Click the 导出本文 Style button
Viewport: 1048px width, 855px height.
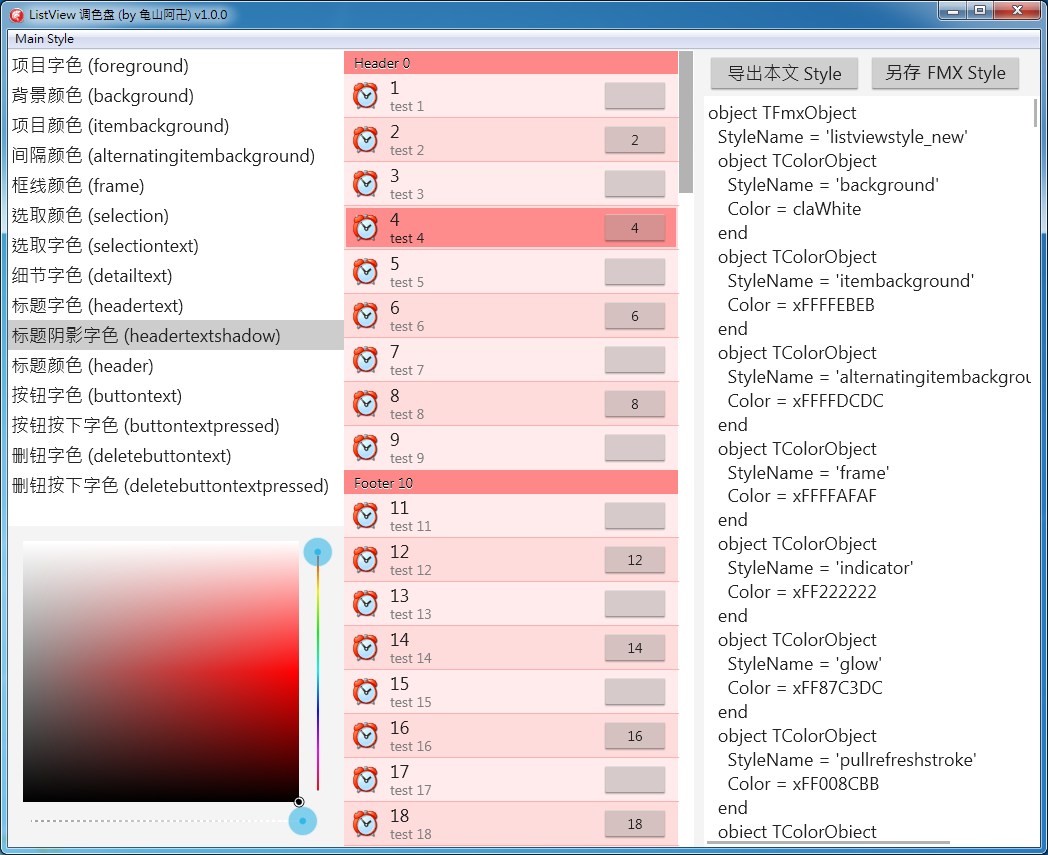click(x=784, y=73)
